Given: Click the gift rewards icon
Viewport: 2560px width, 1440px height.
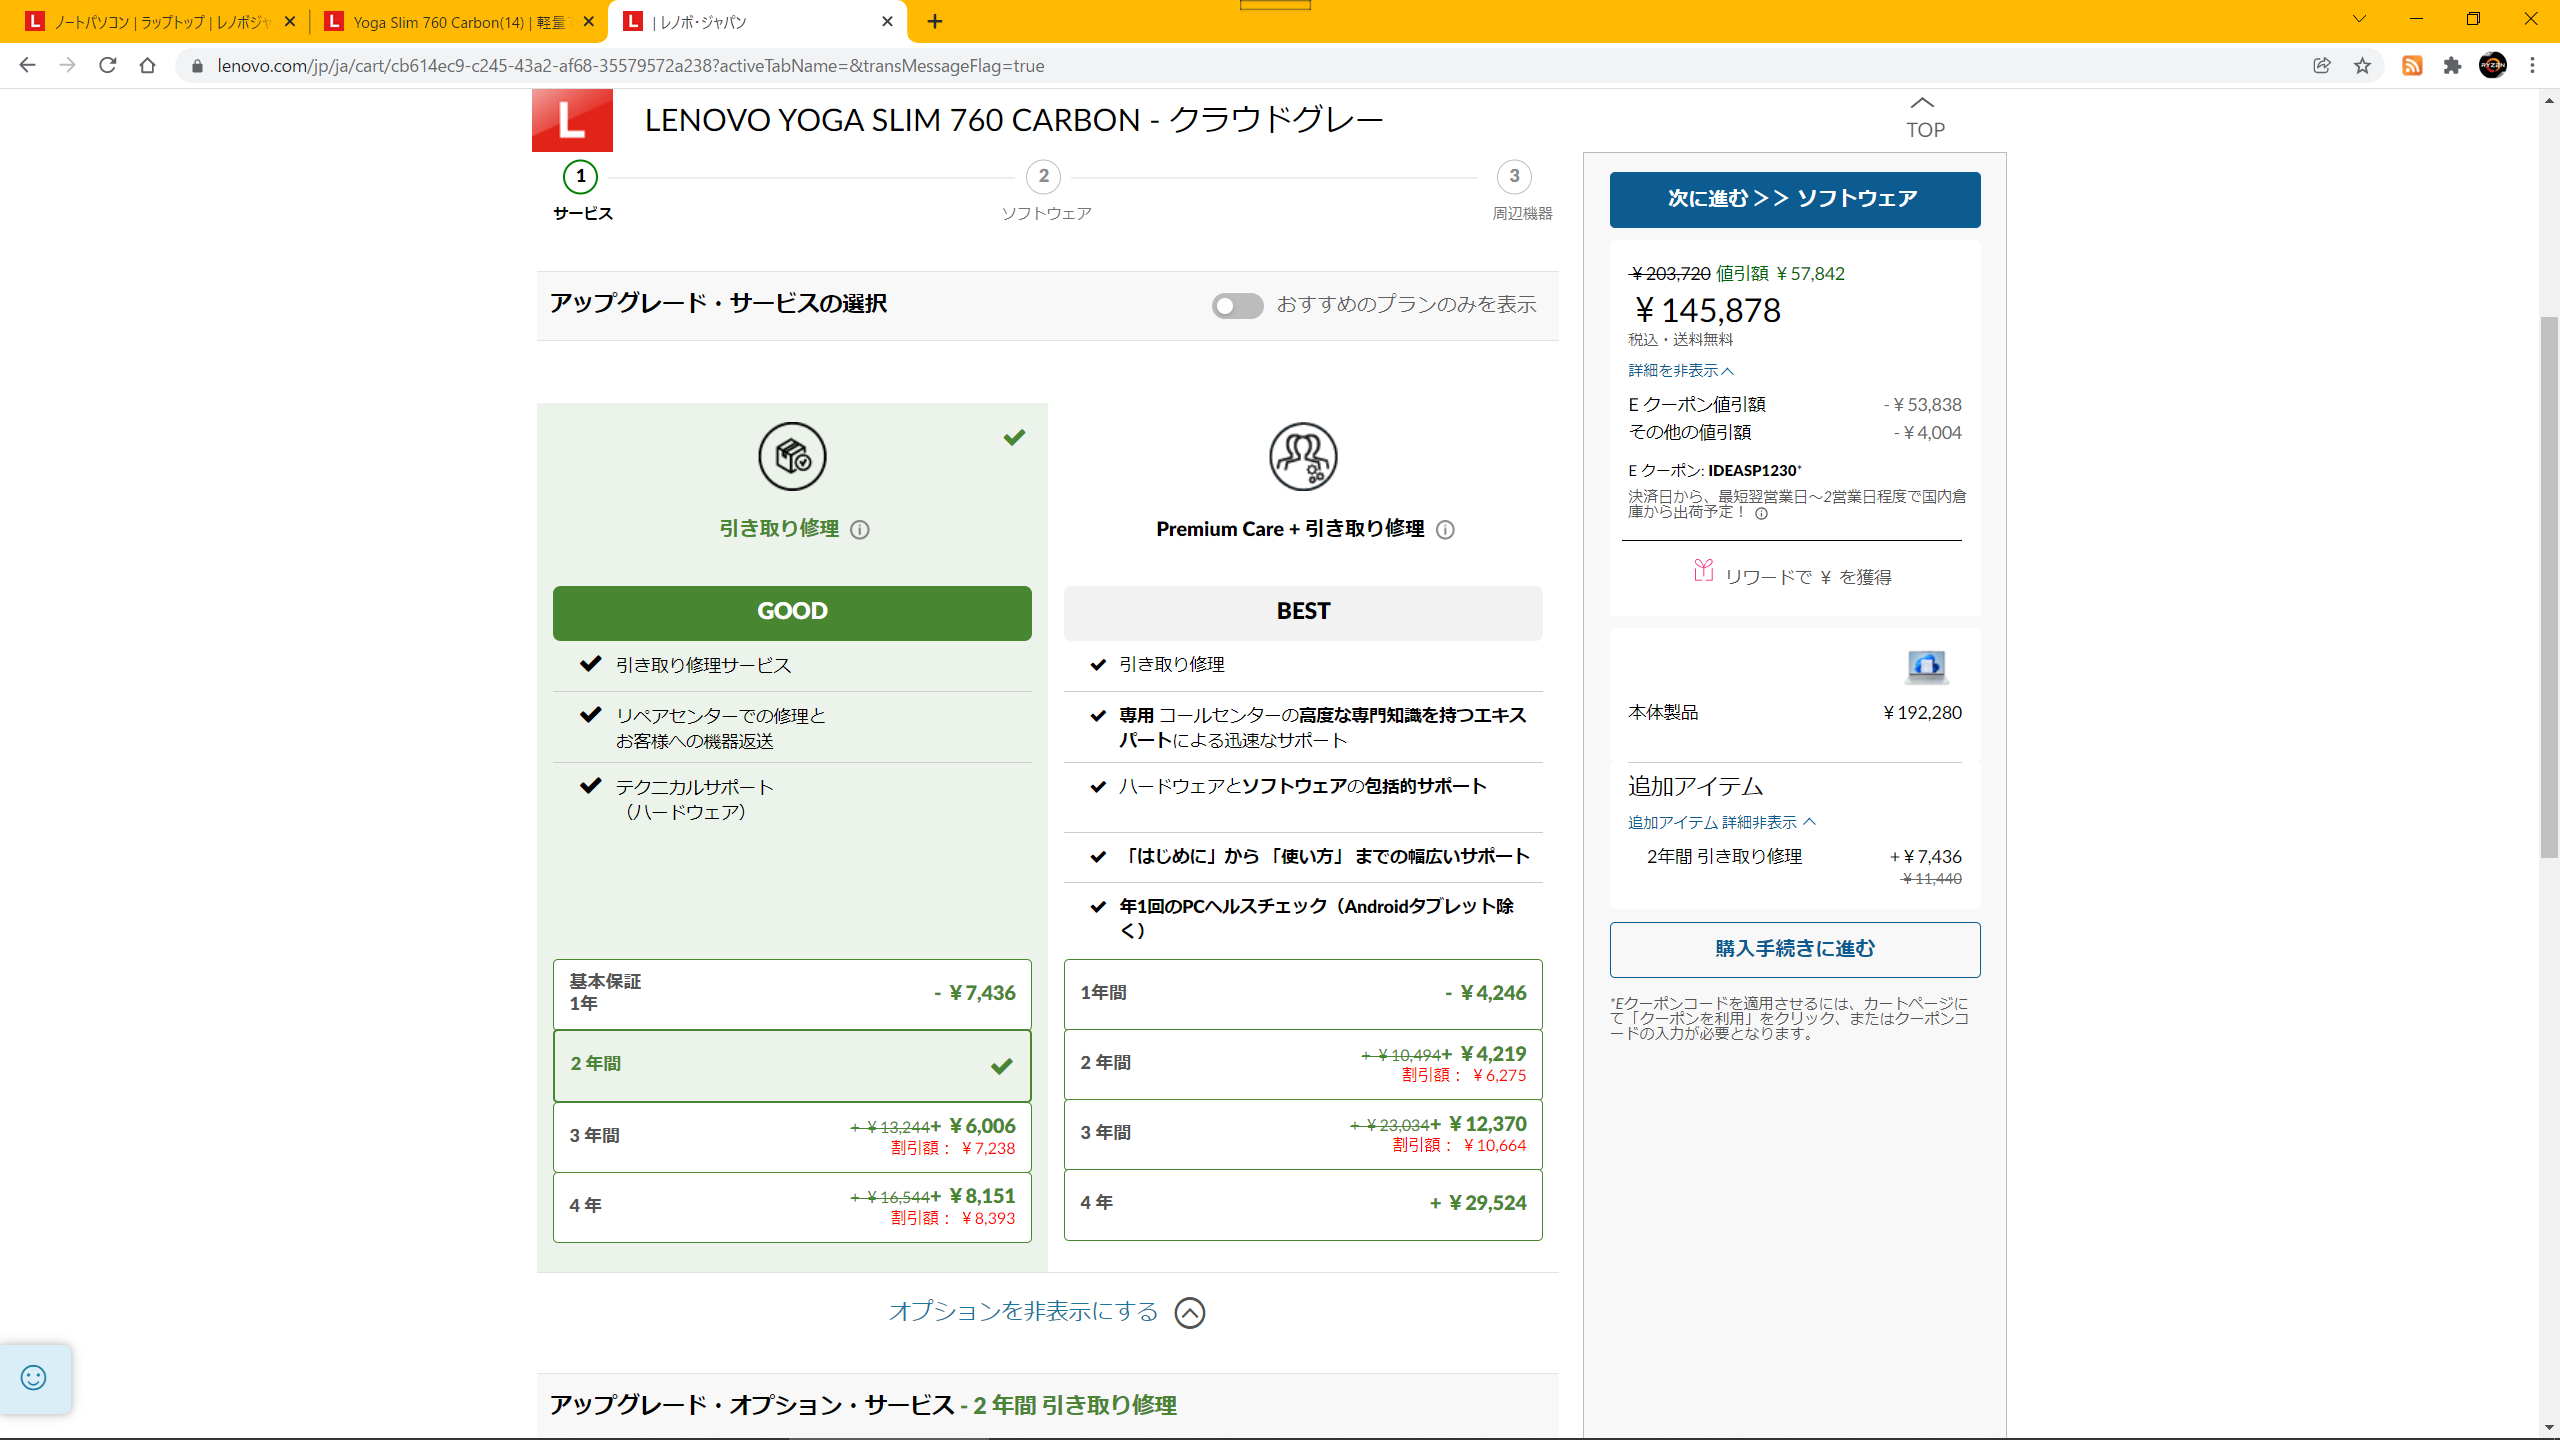Looking at the screenshot, I should [1704, 571].
